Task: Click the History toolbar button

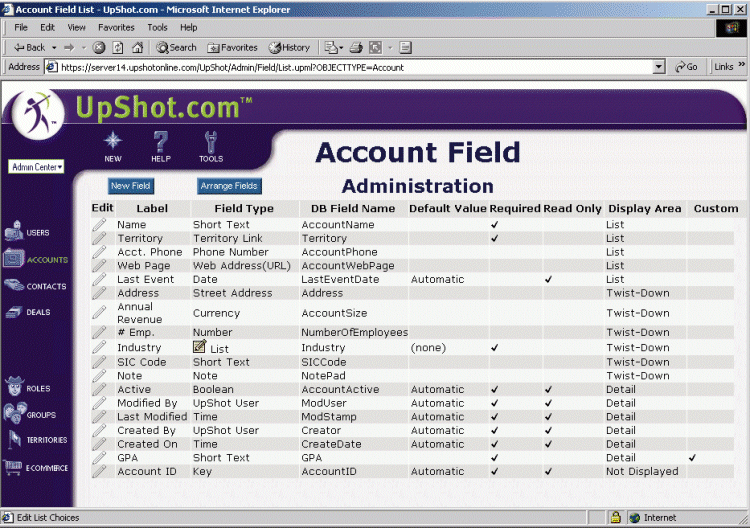Action: pos(289,47)
